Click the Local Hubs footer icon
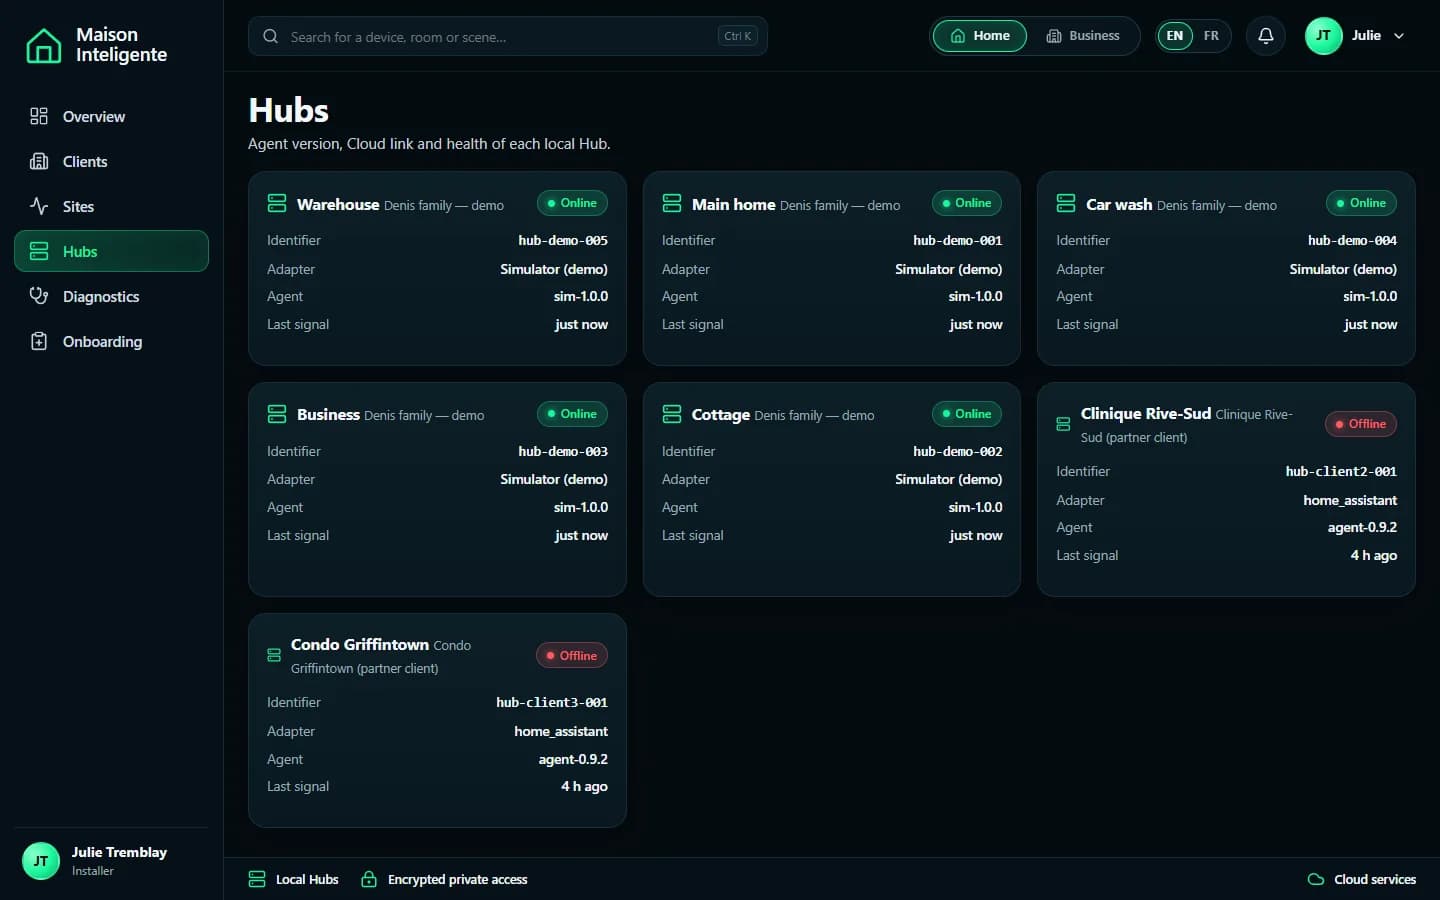 coord(257,879)
